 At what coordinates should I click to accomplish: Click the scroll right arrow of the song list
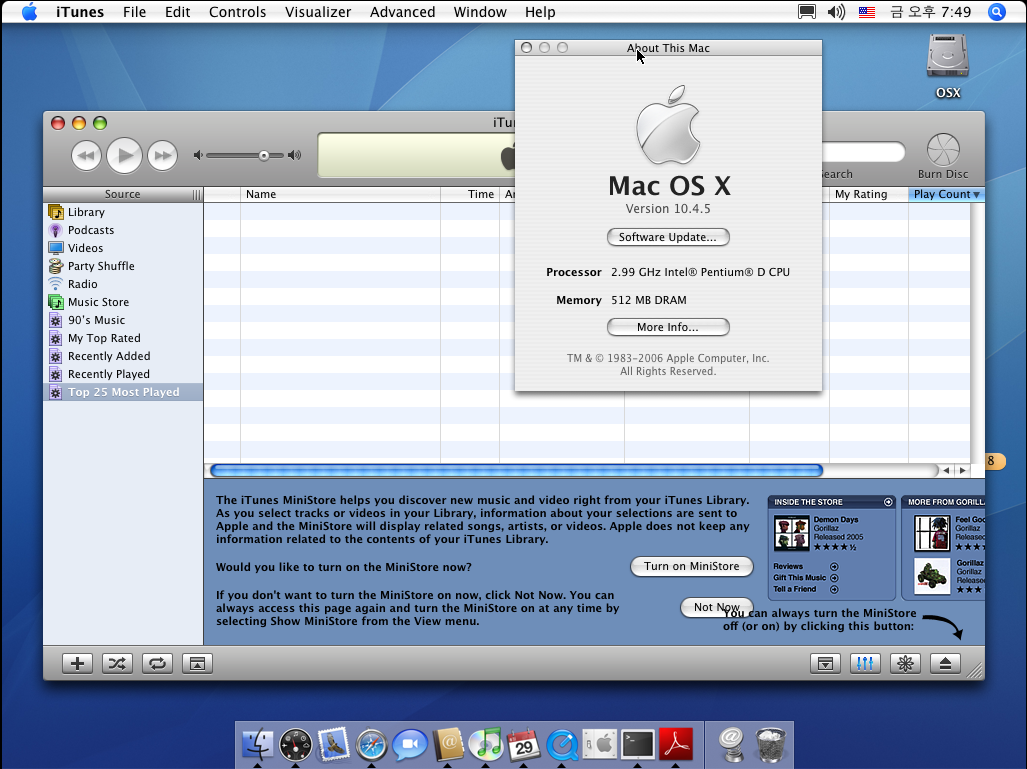[962, 470]
